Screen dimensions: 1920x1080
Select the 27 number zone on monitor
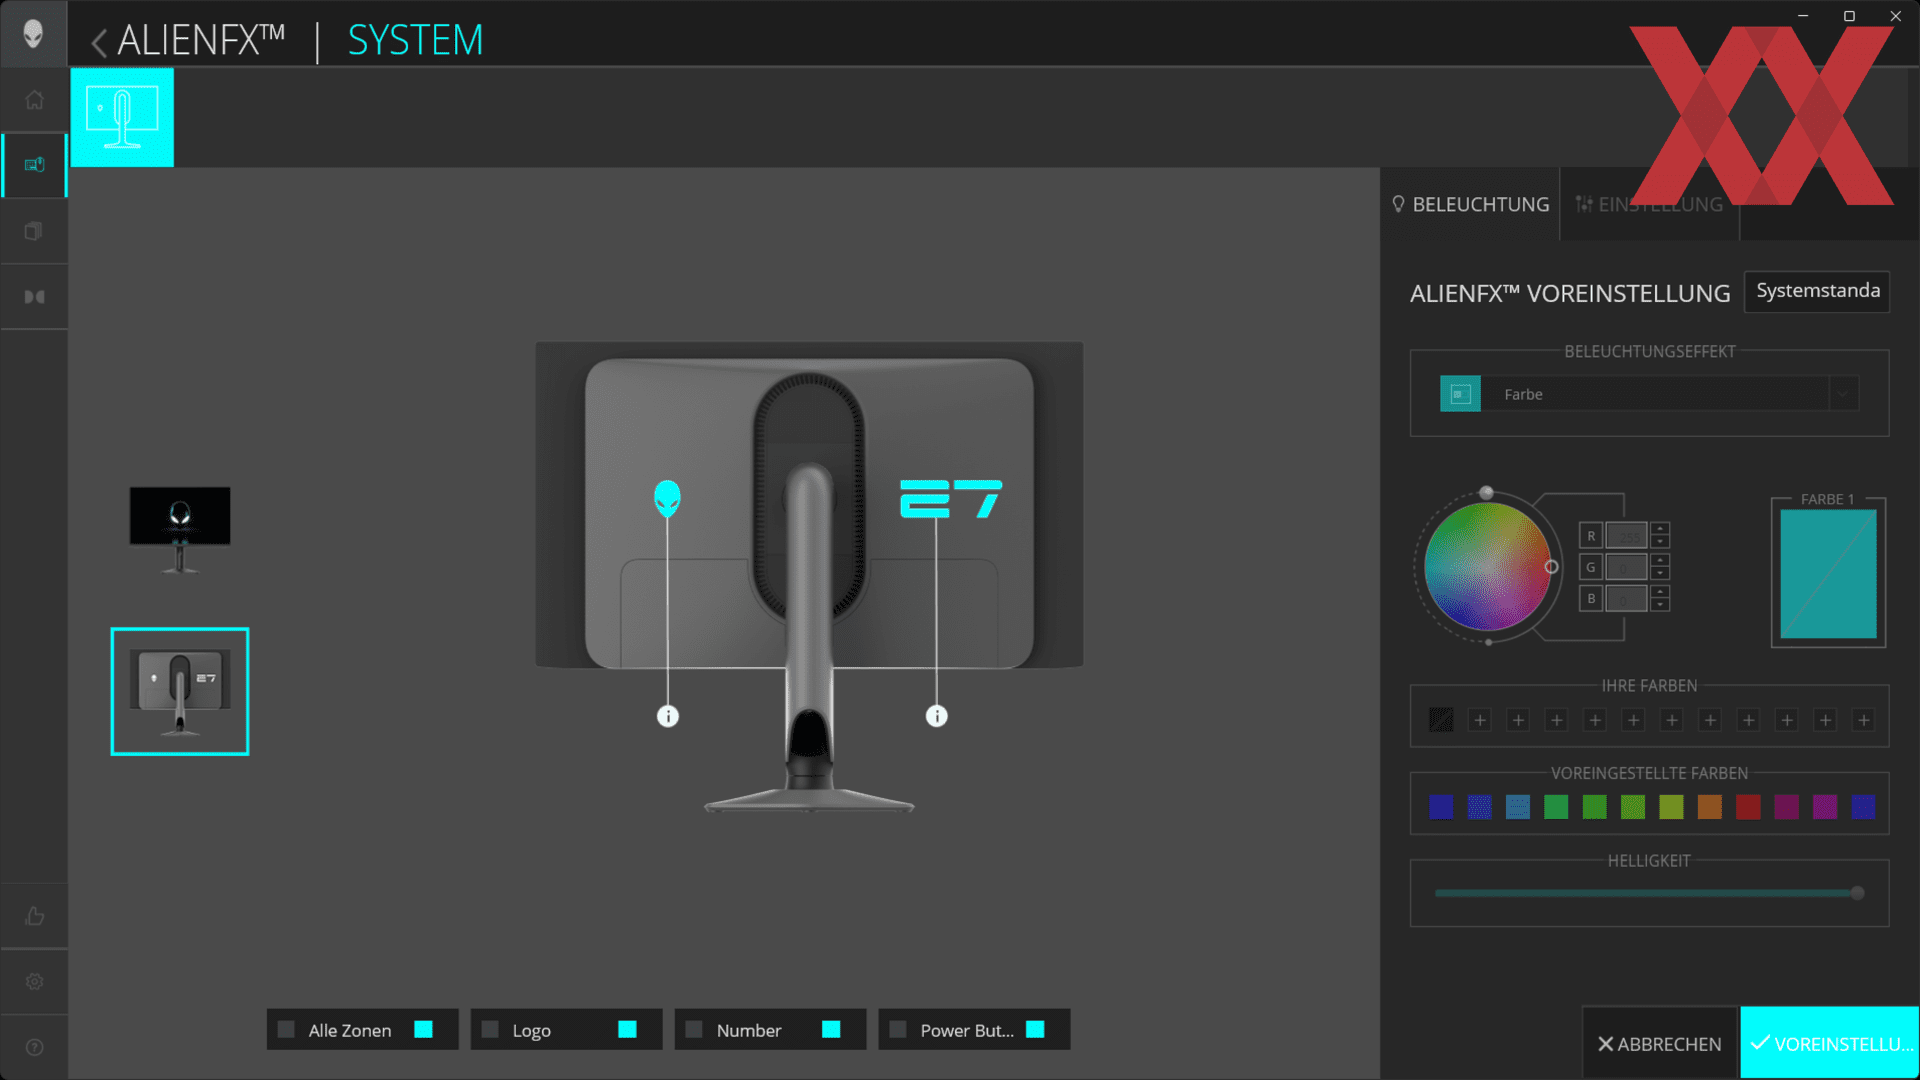[950, 499]
